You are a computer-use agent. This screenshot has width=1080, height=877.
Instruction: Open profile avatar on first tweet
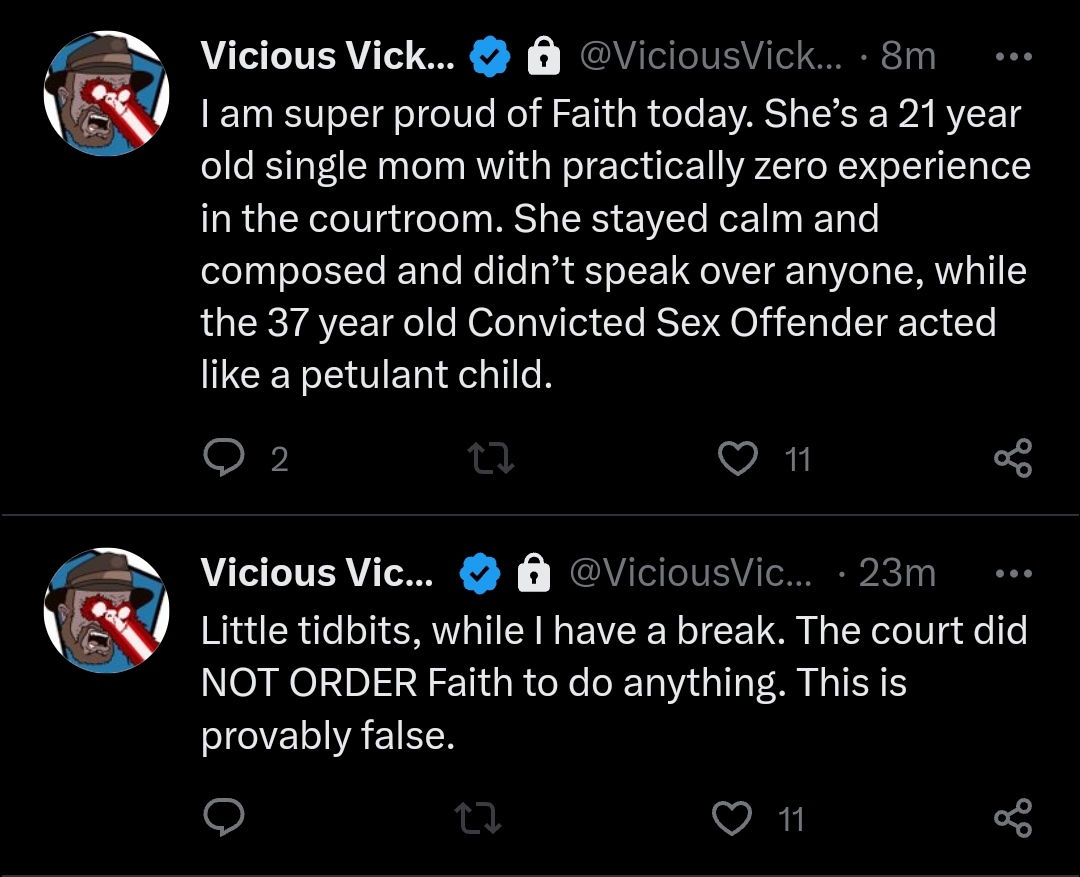(x=107, y=93)
